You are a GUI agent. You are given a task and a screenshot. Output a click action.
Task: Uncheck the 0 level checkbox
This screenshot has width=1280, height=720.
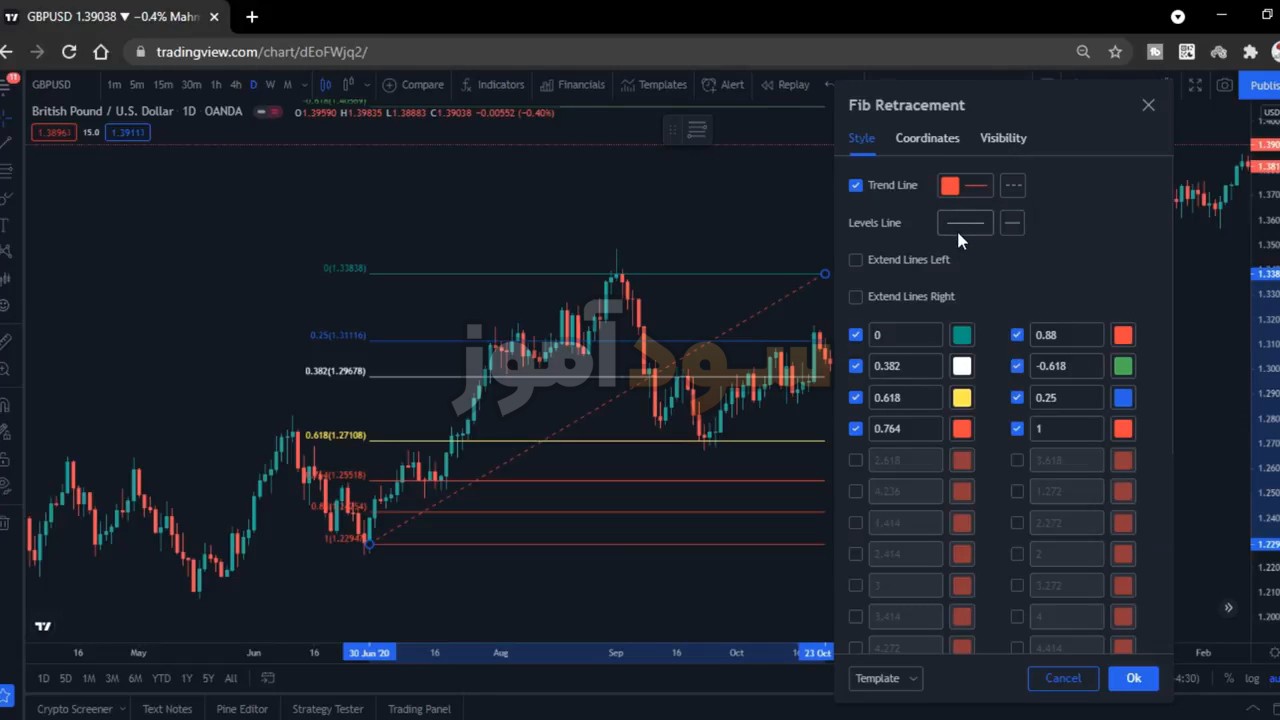coord(855,335)
